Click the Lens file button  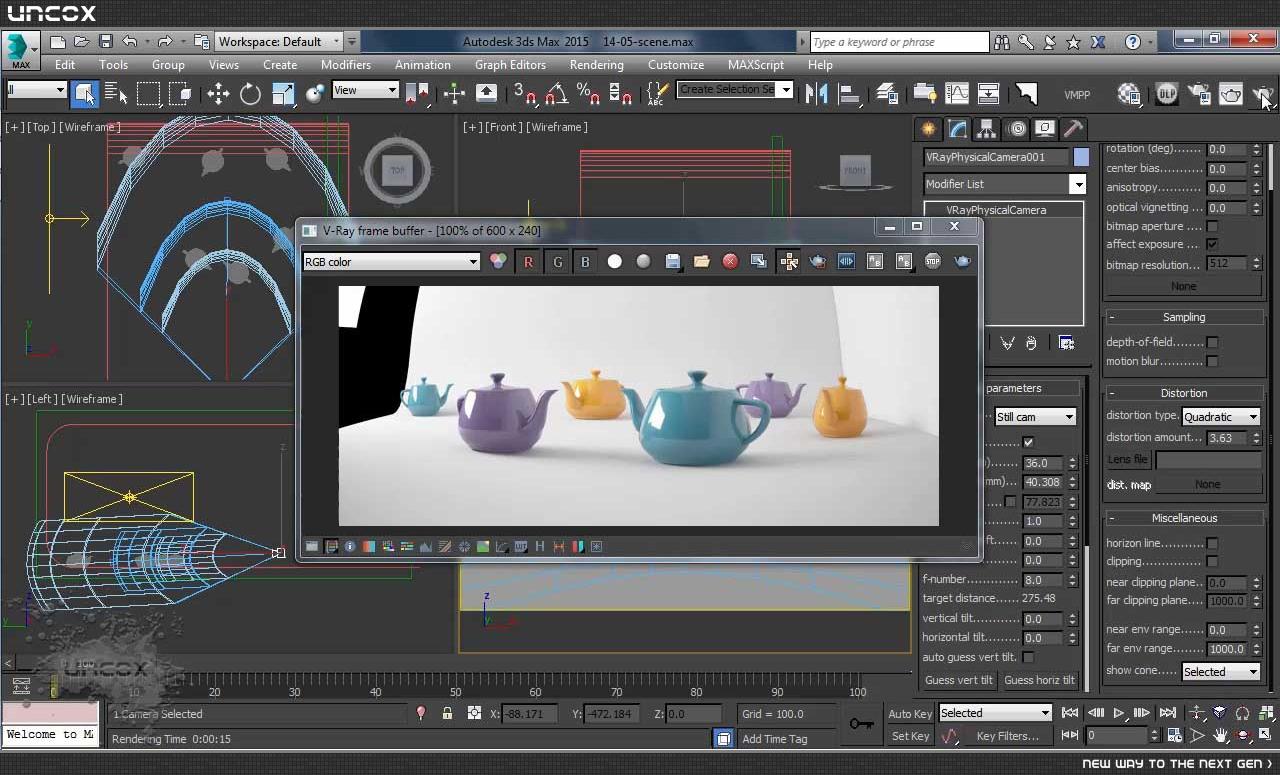pos(1128,460)
